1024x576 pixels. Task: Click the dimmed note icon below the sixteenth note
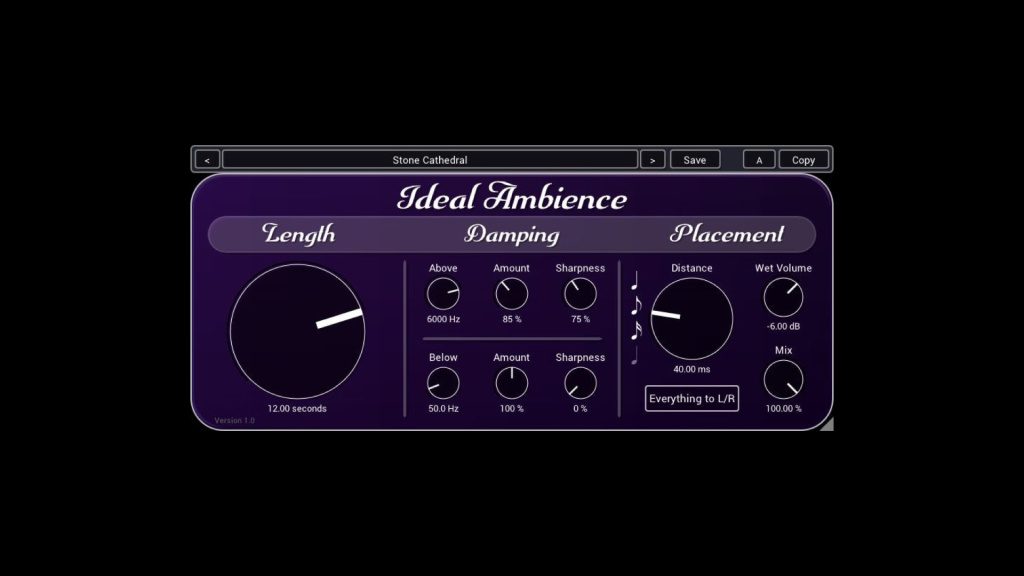[x=636, y=360]
